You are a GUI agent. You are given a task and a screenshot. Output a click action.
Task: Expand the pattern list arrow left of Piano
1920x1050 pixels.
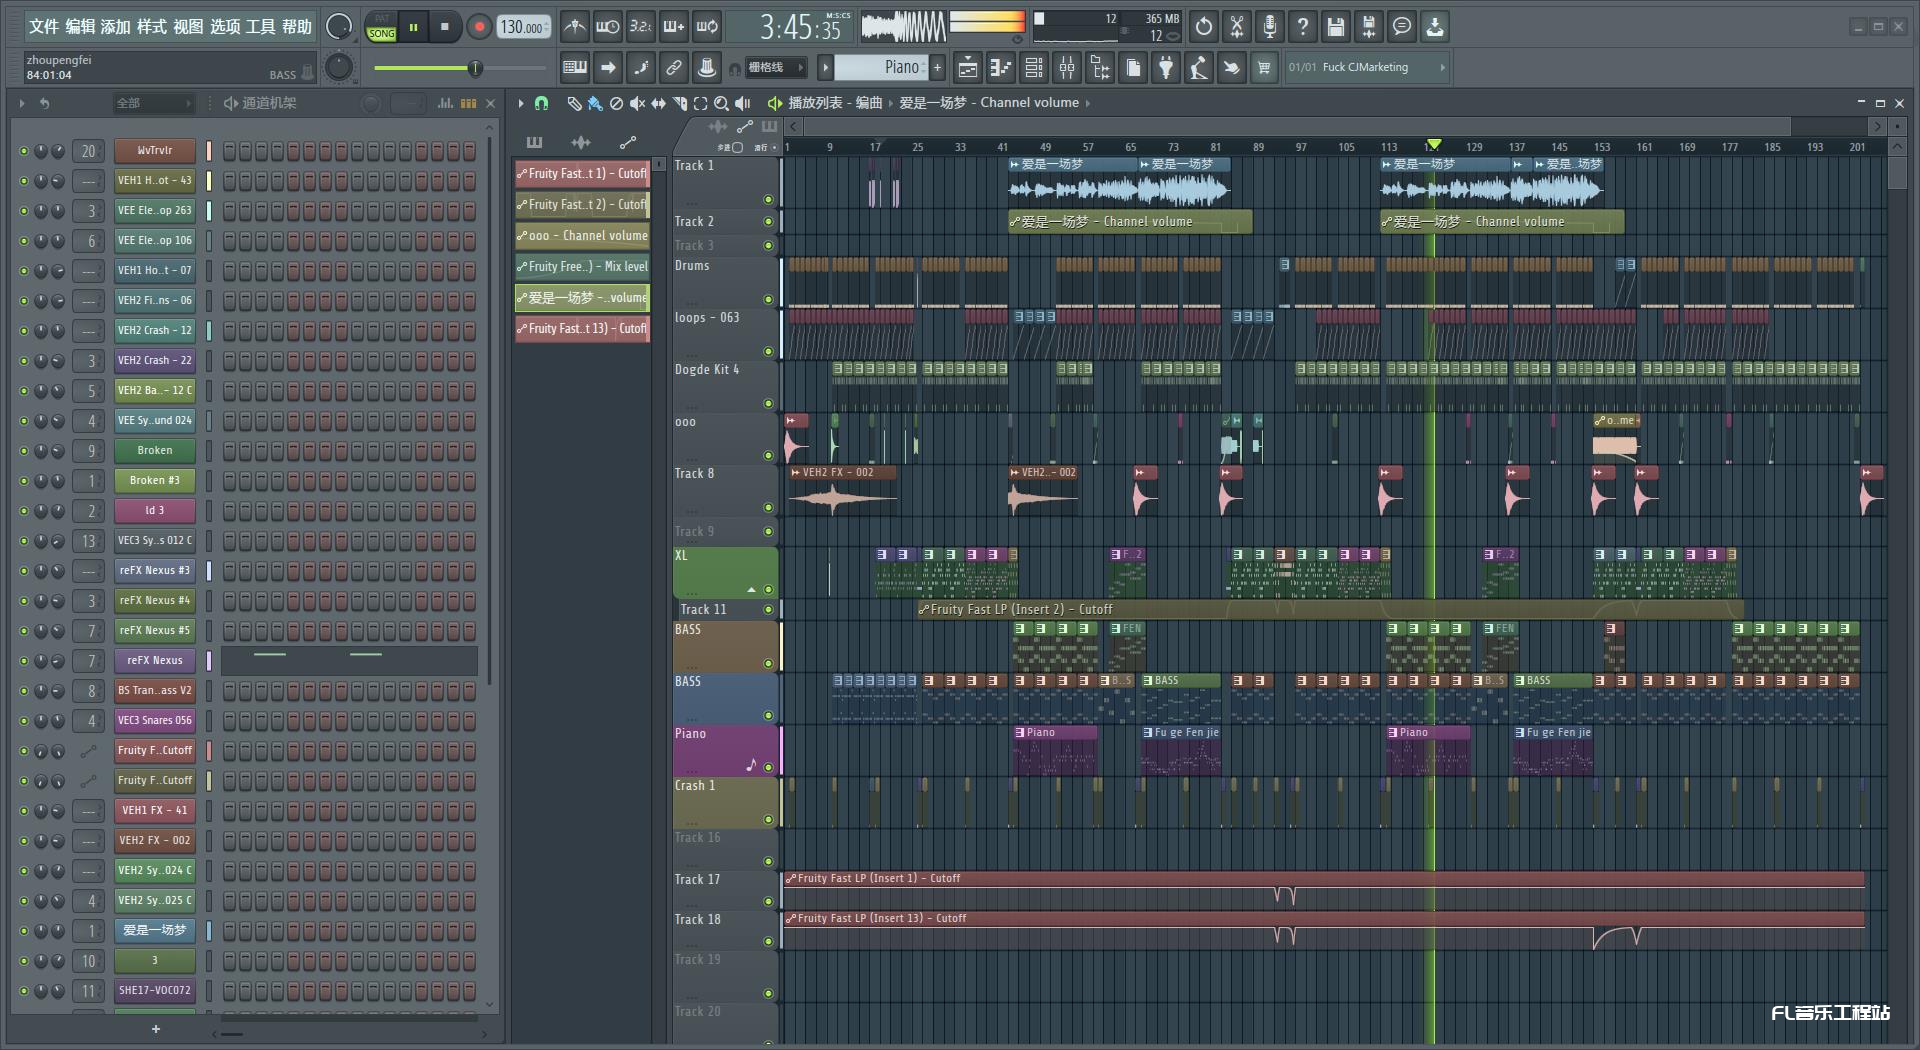point(825,67)
